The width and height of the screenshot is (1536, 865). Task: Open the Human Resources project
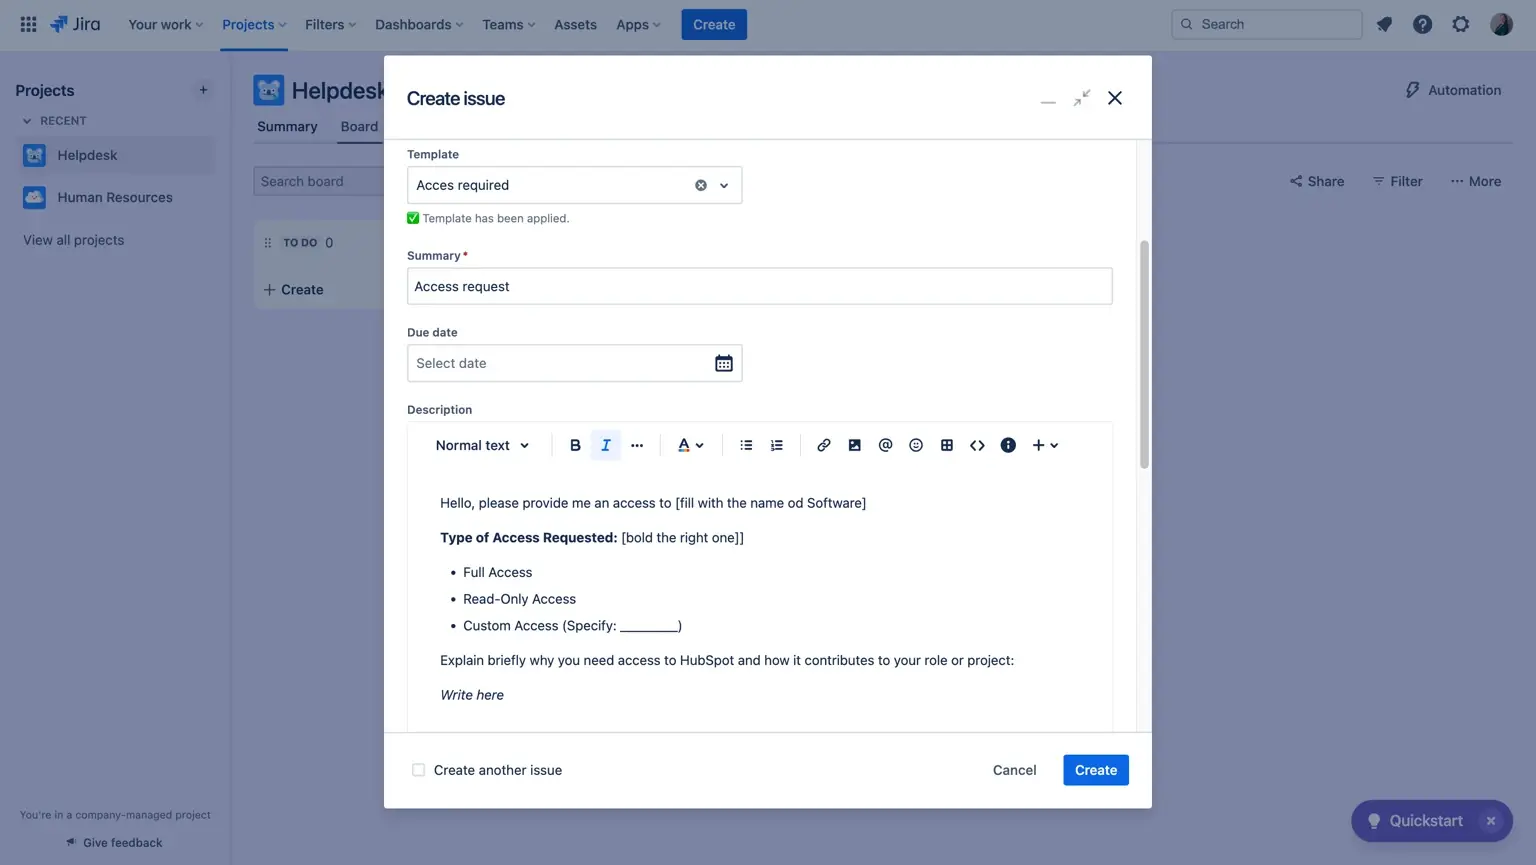[115, 197]
